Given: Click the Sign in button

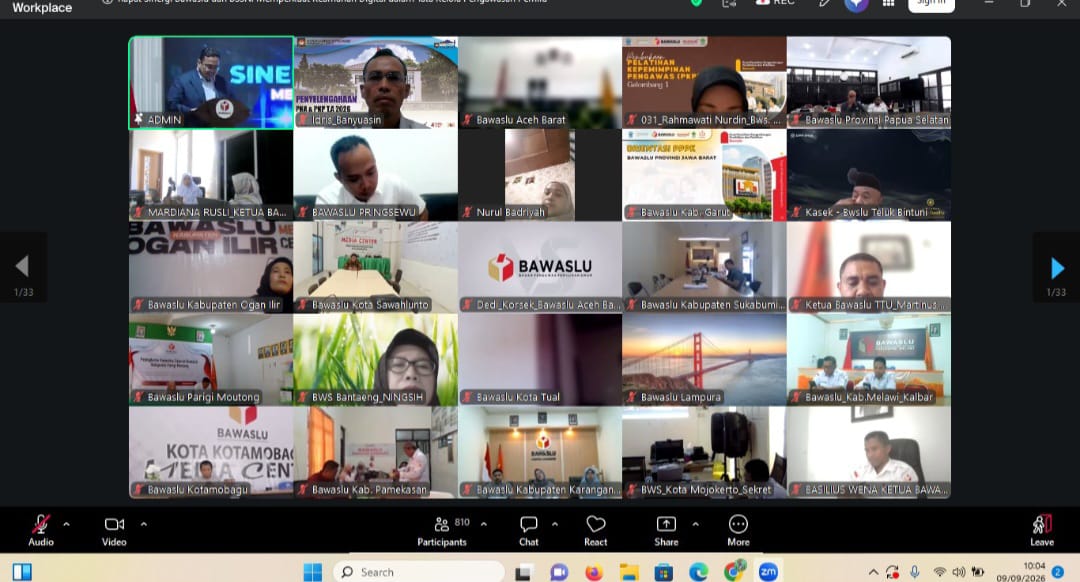Looking at the screenshot, I should click(931, 4).
